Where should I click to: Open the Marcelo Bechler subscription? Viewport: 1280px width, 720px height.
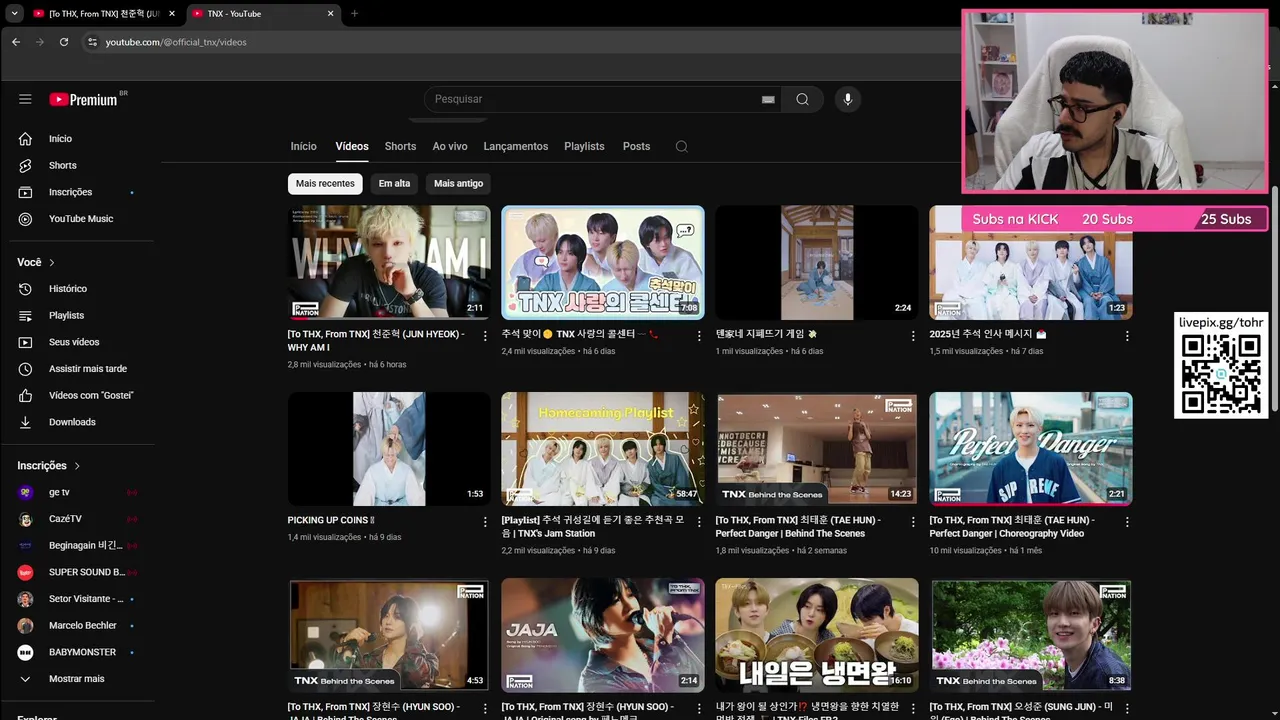(83, 626)
